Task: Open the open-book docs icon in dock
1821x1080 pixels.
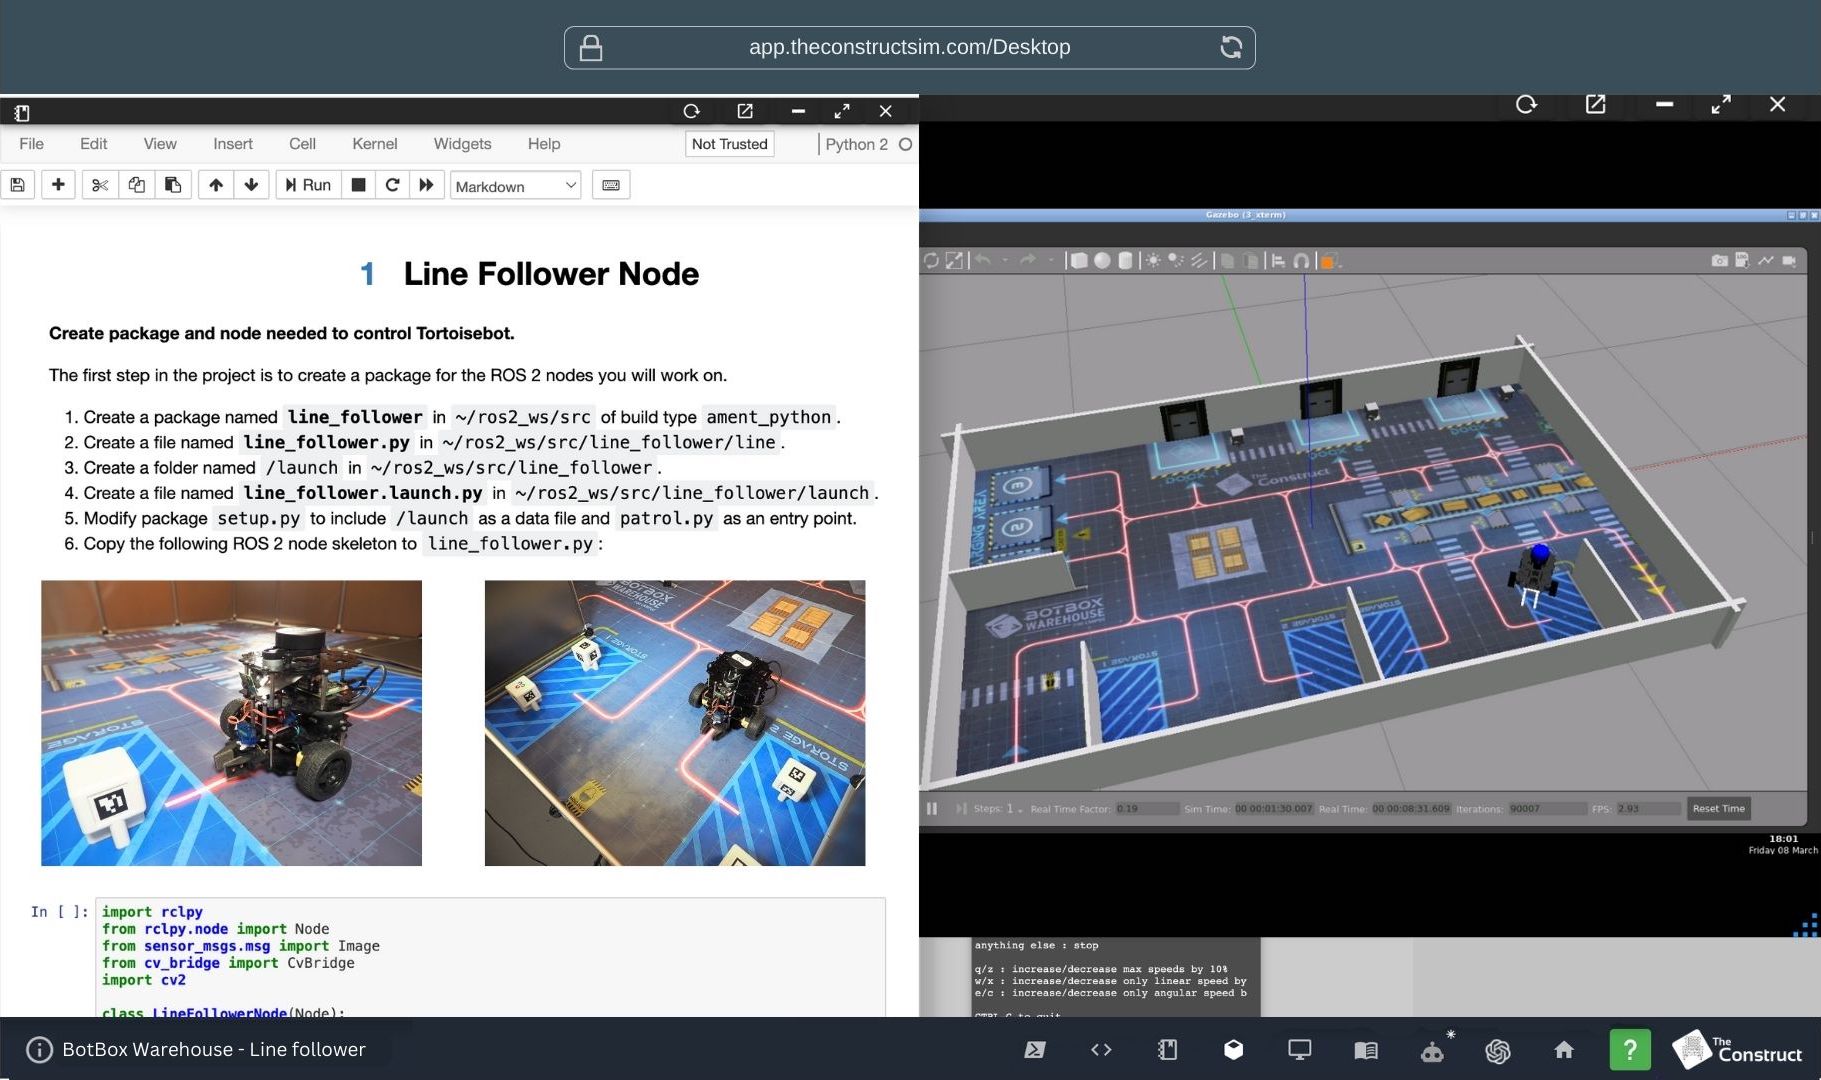Action: (1365, 1050)
